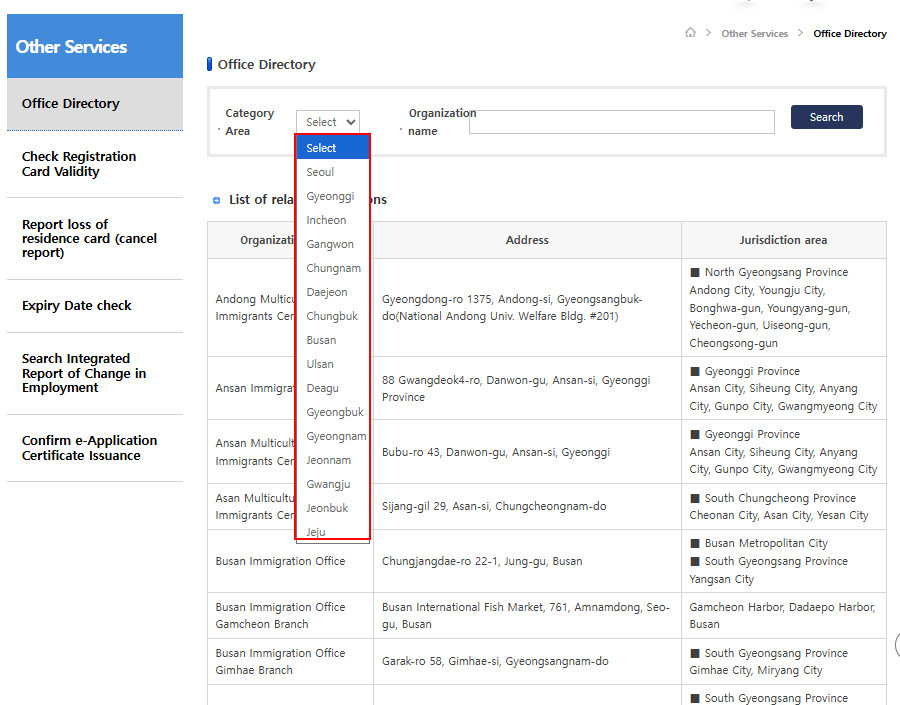Select Jeju option in dropdown
The image size is (900, 705).
point(316,532)
